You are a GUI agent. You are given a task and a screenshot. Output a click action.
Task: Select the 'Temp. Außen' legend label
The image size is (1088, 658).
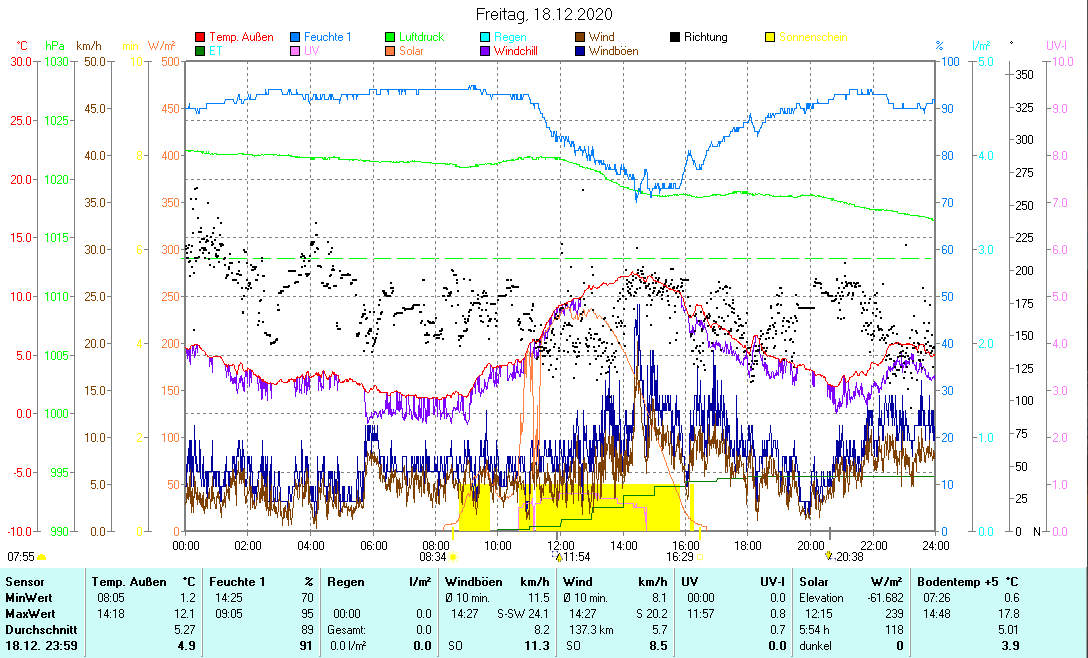pyautogui.click(x=241, y=37)
